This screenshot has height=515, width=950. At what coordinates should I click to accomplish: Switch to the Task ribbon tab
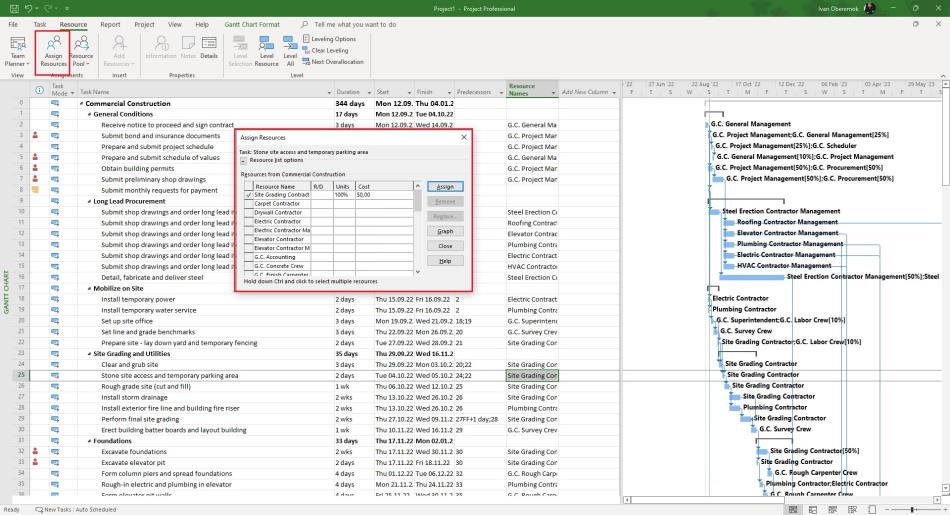click(40, 24)
